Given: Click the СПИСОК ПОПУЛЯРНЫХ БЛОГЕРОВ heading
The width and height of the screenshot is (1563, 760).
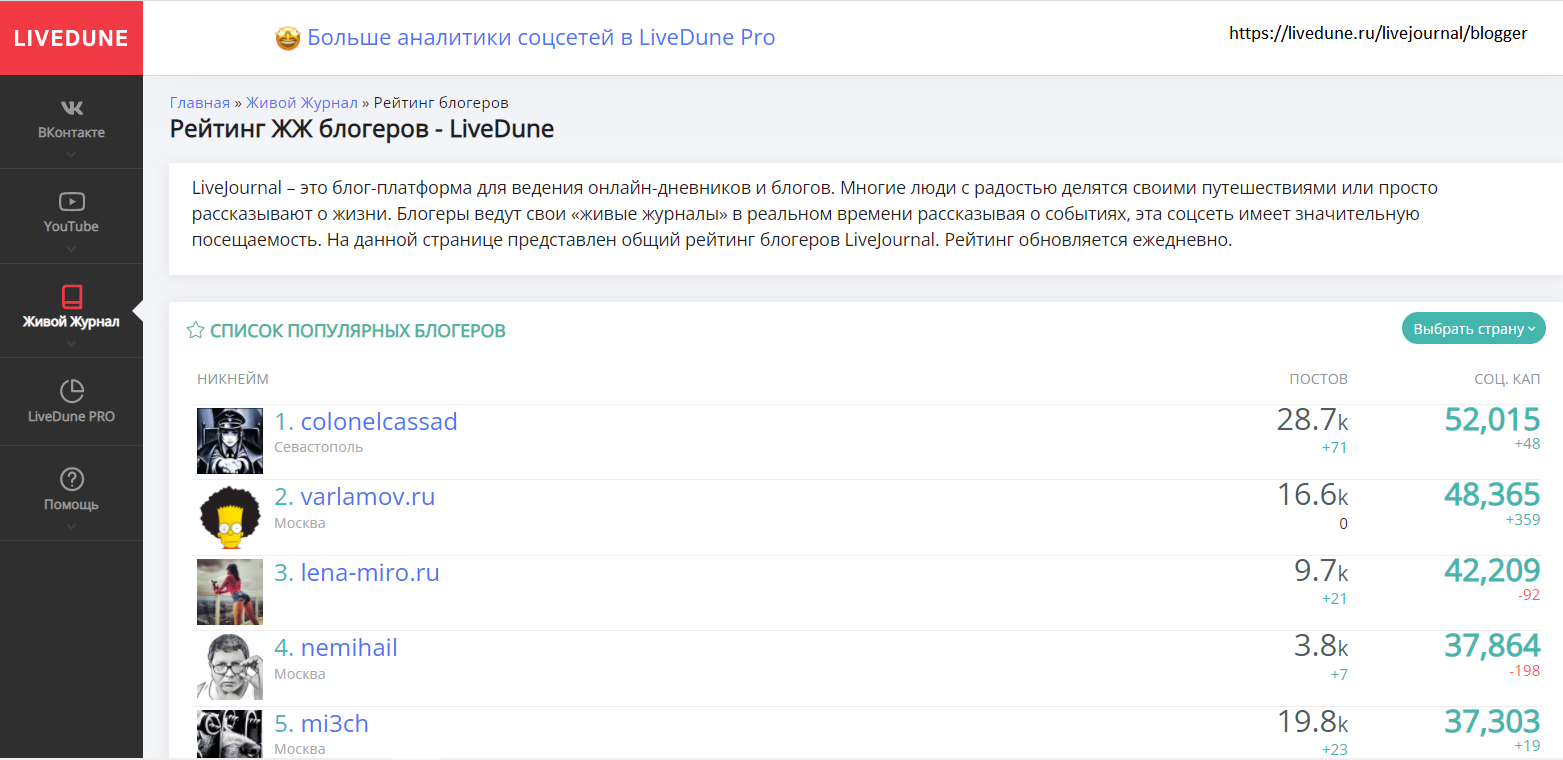Looking at the screenshot, I should tap(358, 330).
